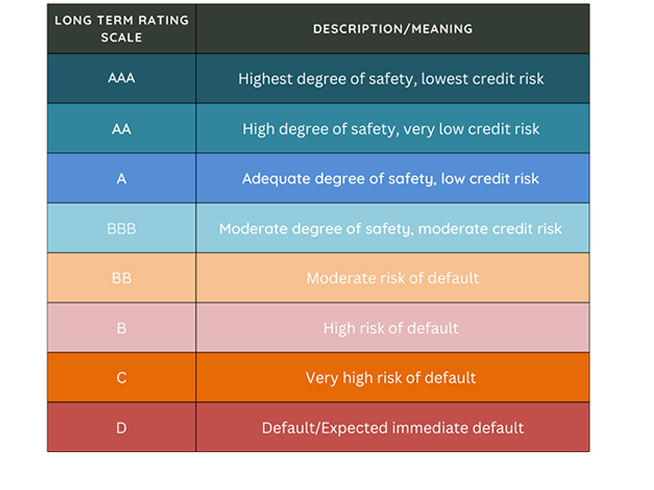Viewport: 654px width, 490px height.
Task: Click 'Adequate degree of safety, low credit risk'
Action: 391,179
